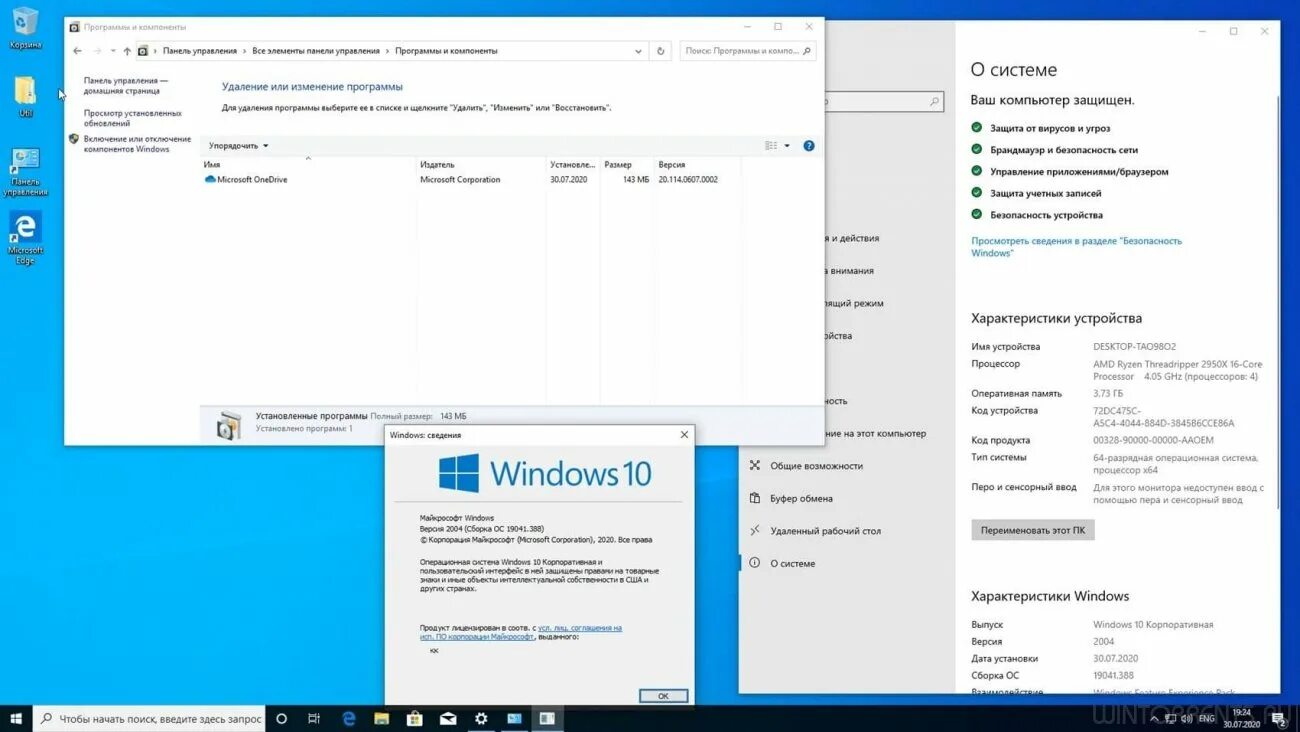This screenshot has height=732, width=1300.
Task: Refresh the Programs and Features address bar
Action: 660,51
